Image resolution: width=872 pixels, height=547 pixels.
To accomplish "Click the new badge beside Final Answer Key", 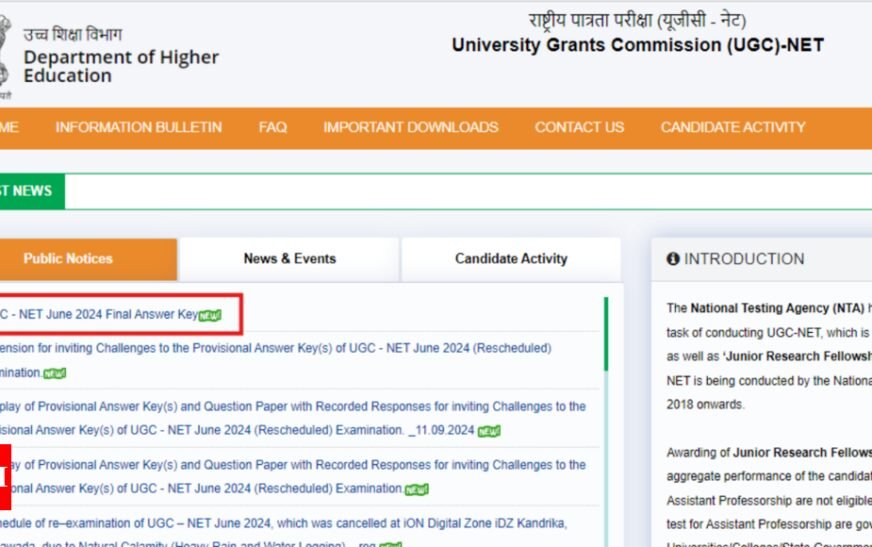I will (210, 316).
